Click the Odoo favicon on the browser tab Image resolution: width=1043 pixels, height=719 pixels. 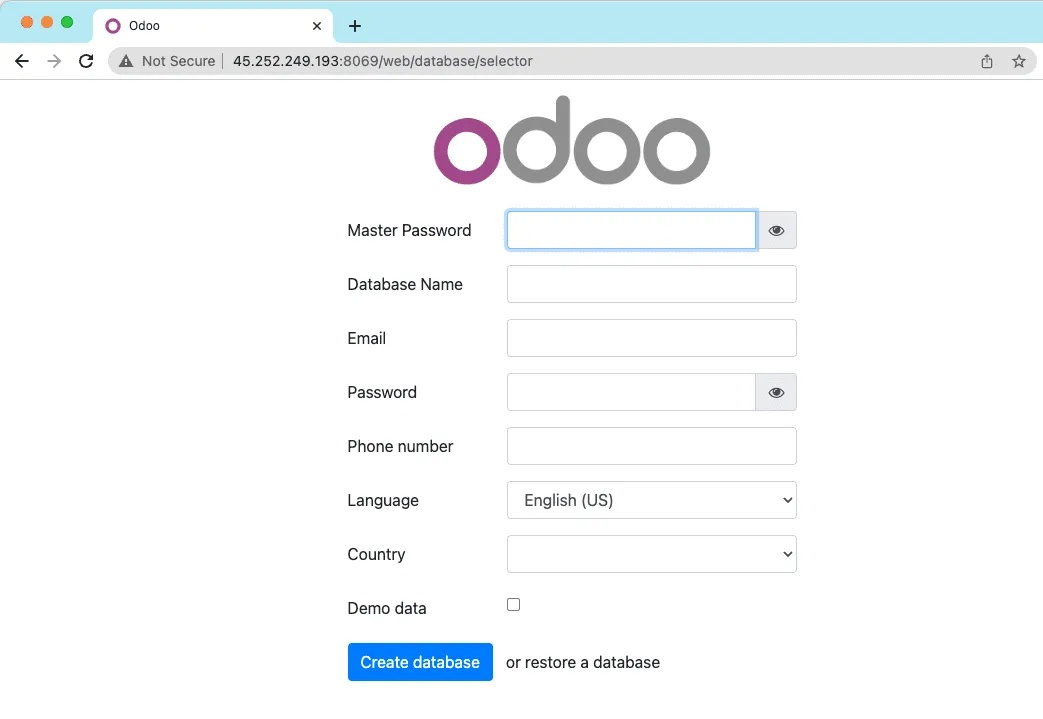tap(113, 25)
